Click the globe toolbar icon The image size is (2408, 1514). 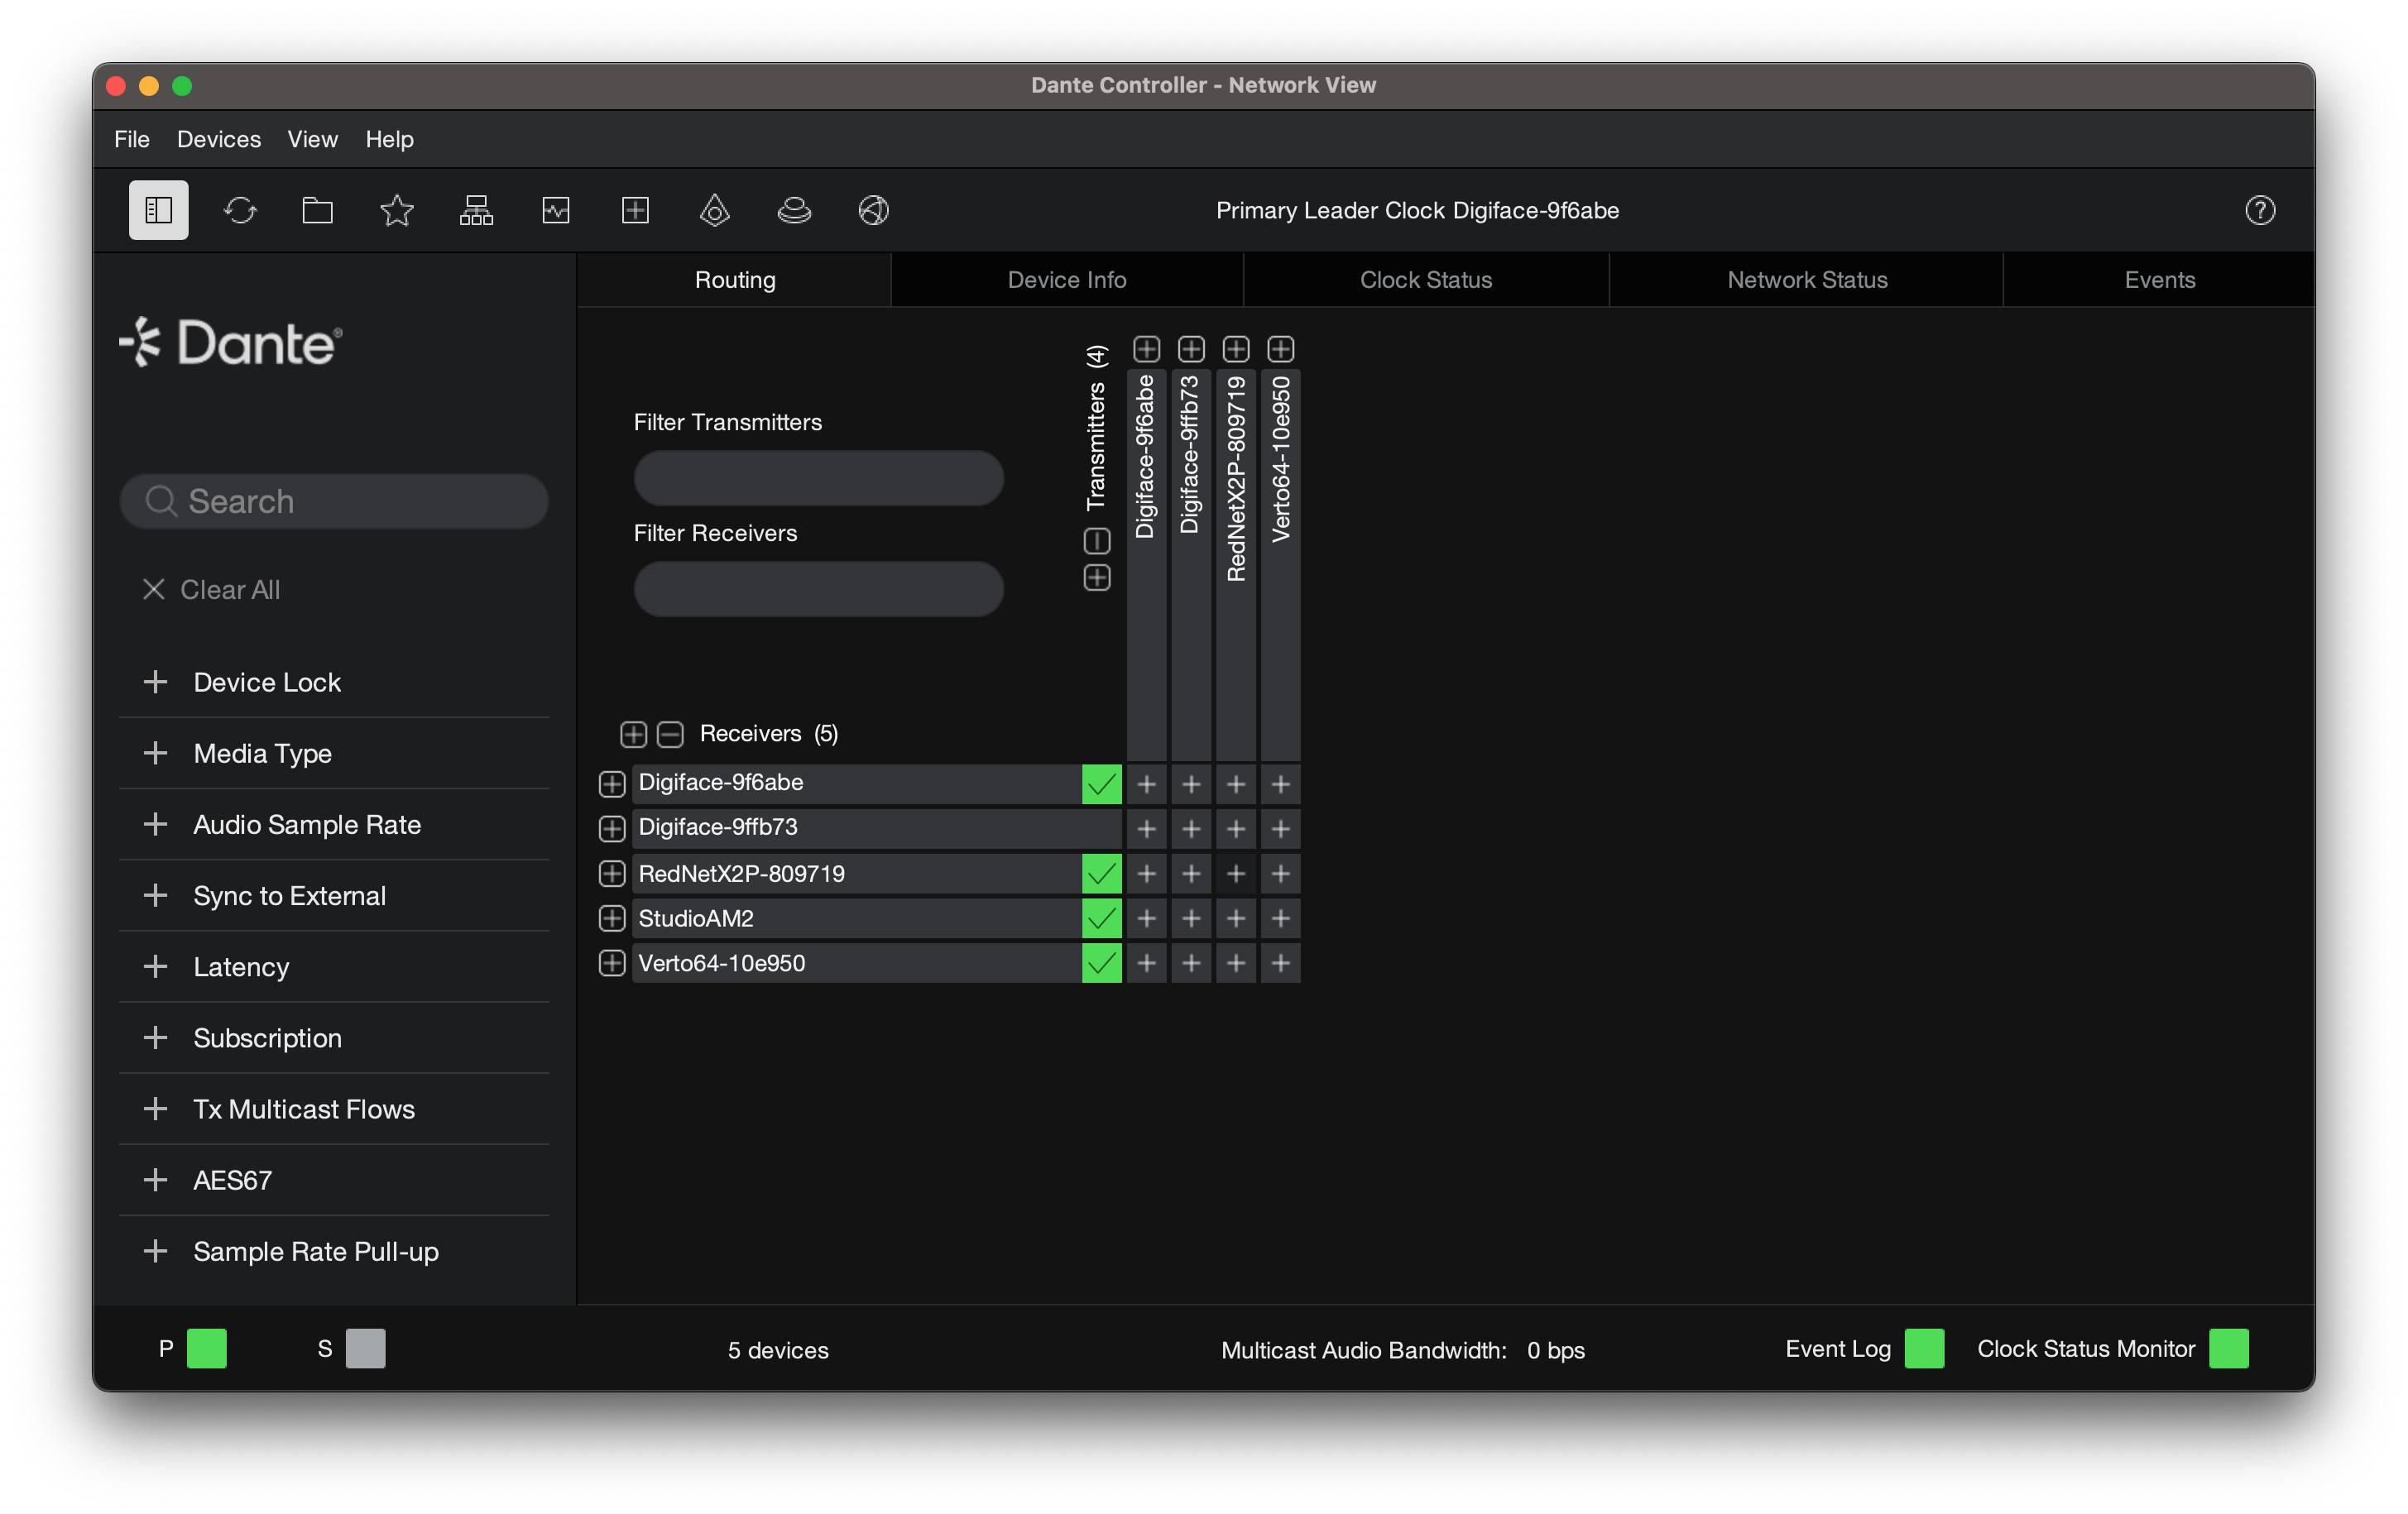(873, 210)
